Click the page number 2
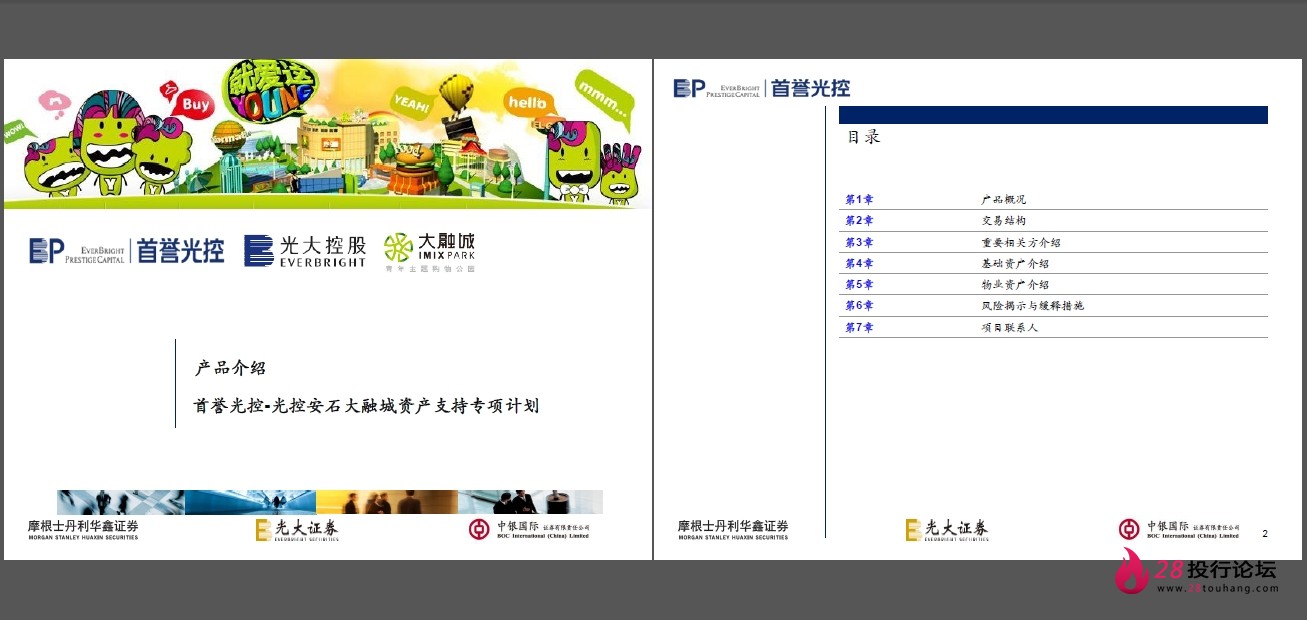Image resolution: width=1307 pixels, height=620 pixels. (x=1265, y=534)
